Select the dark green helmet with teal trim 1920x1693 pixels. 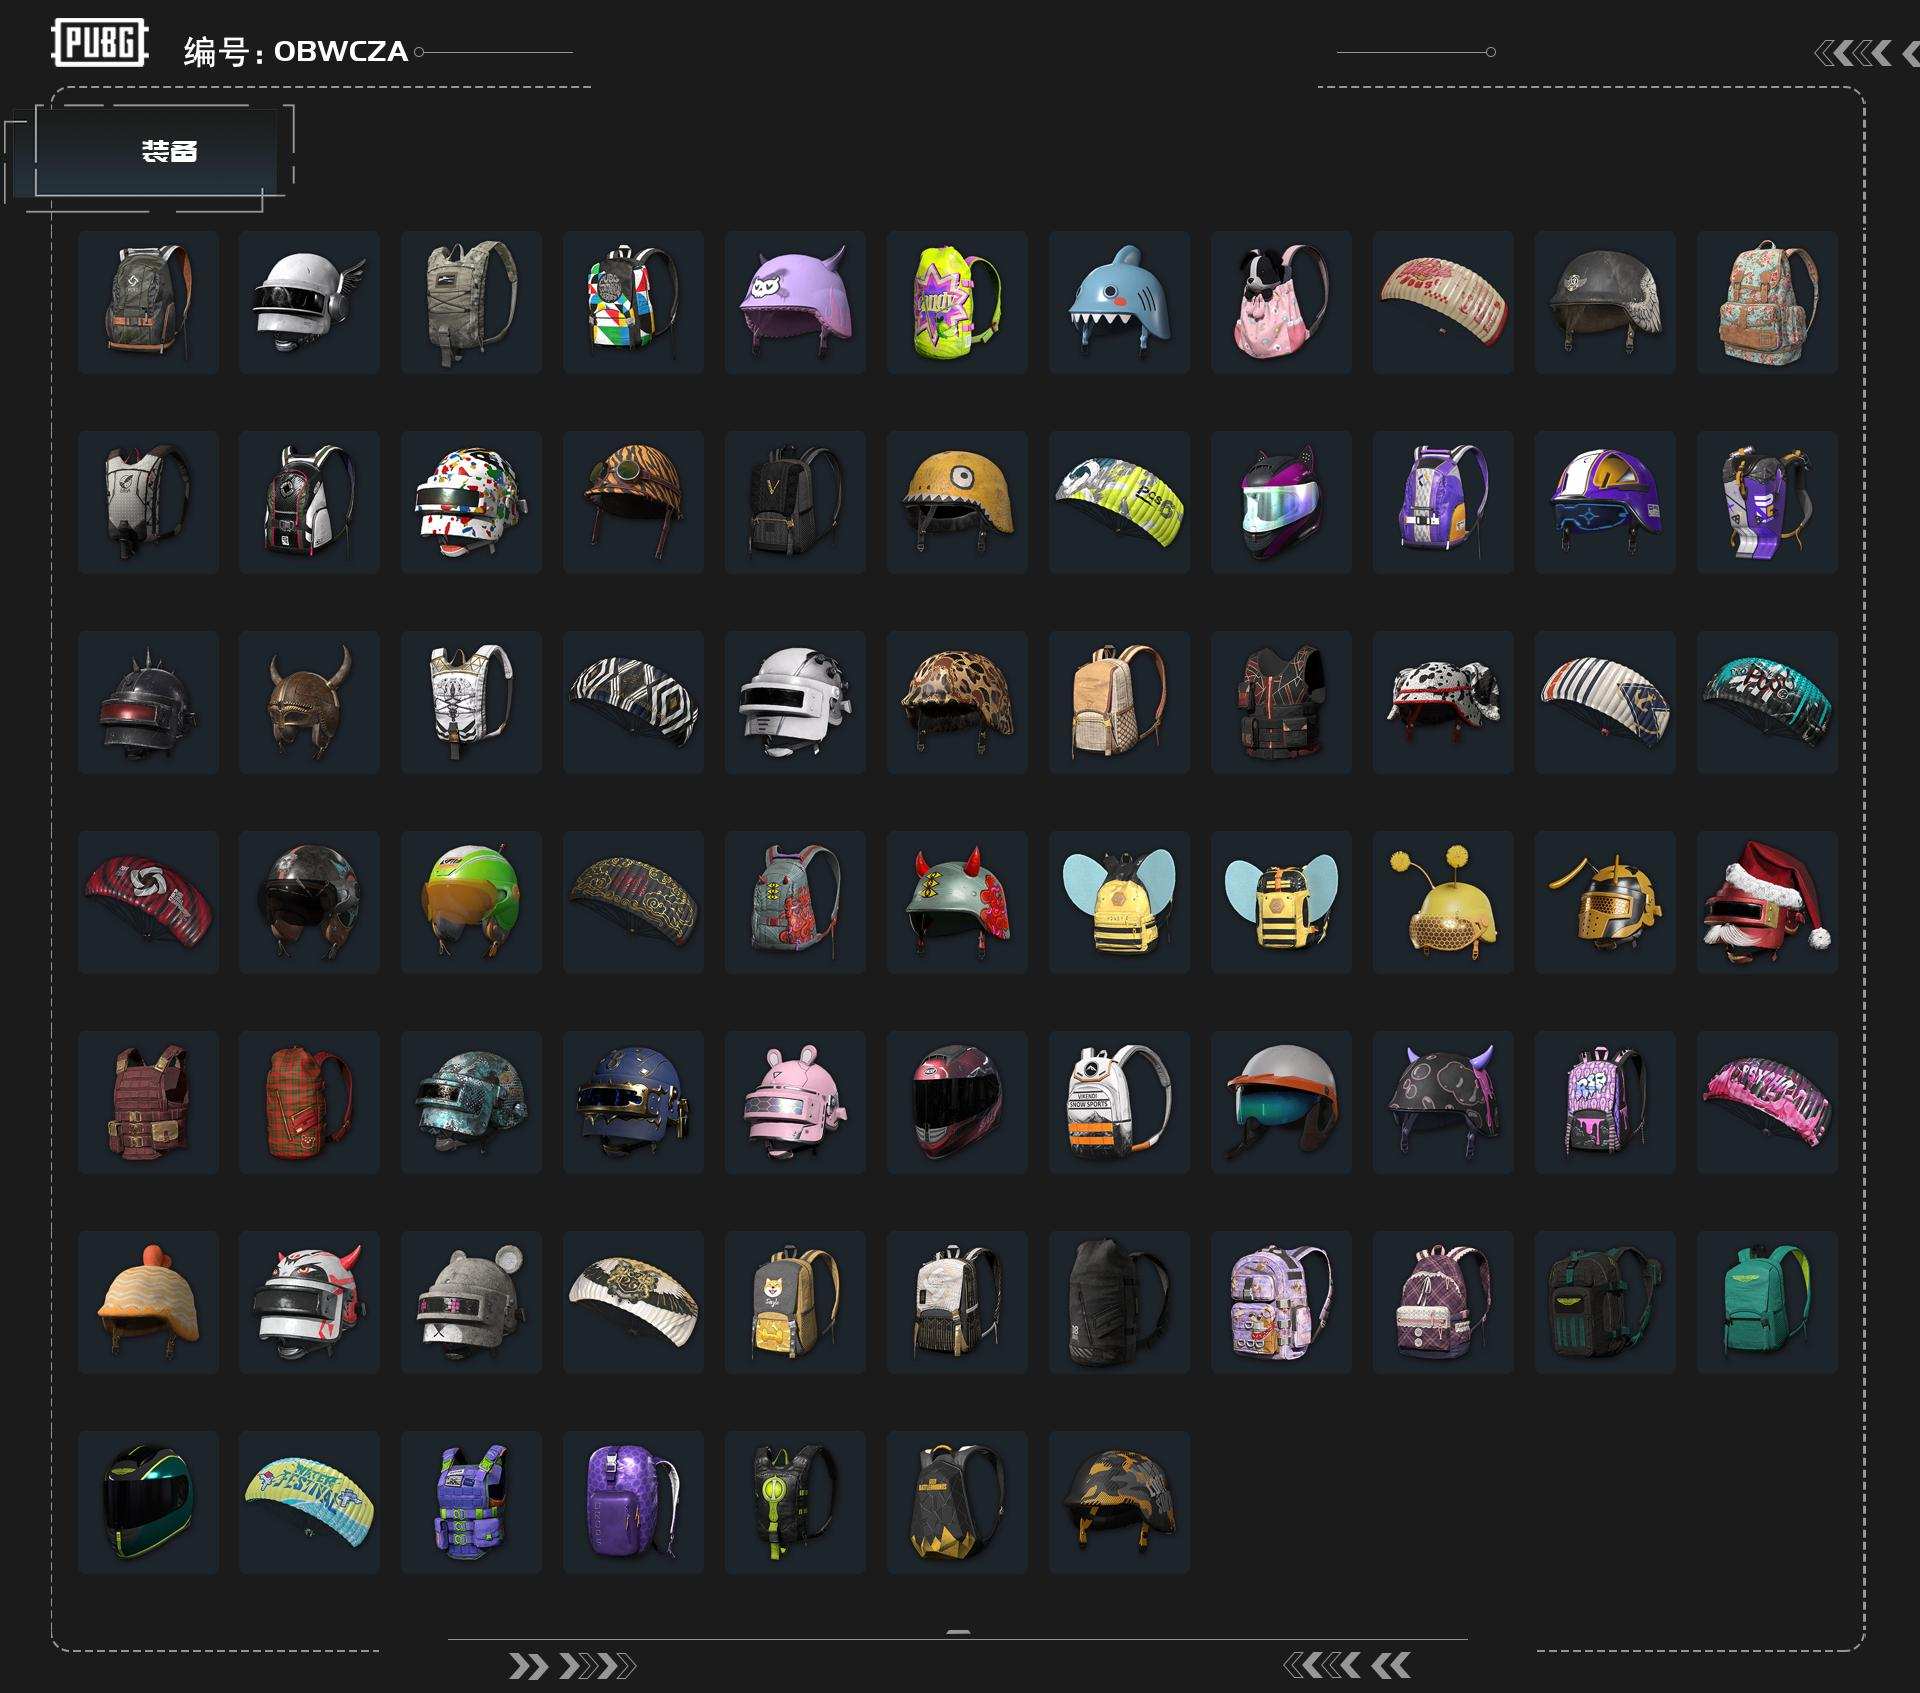click(148, 1502)
